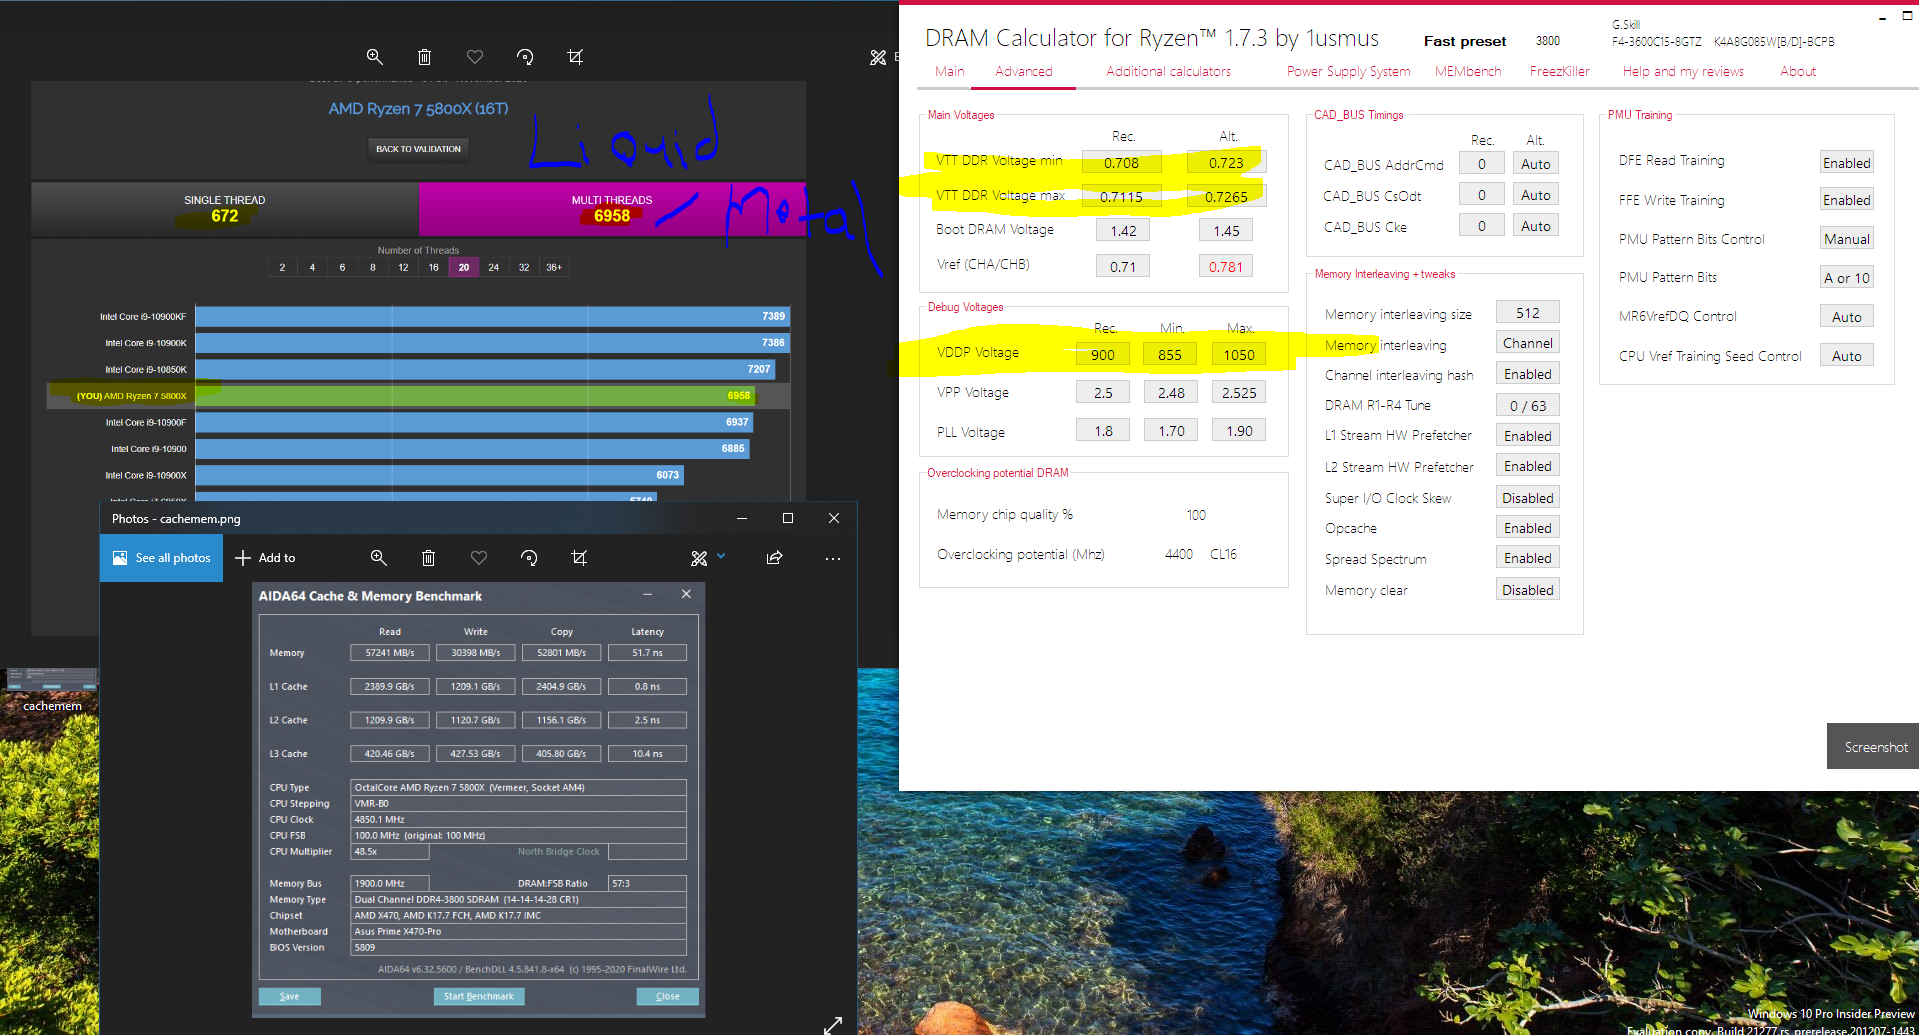Click edit scissors icon in back Photos window
1919x1035 pixels.
tap(878, 57)
